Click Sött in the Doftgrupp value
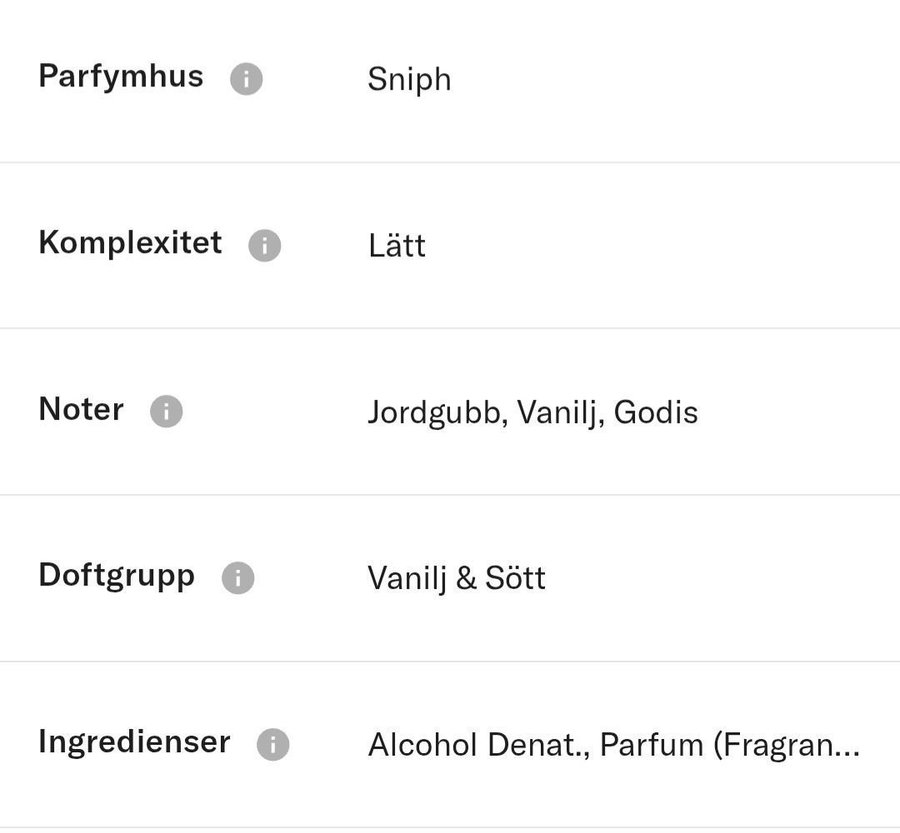 pyautogui.click(x=515, y=578)
